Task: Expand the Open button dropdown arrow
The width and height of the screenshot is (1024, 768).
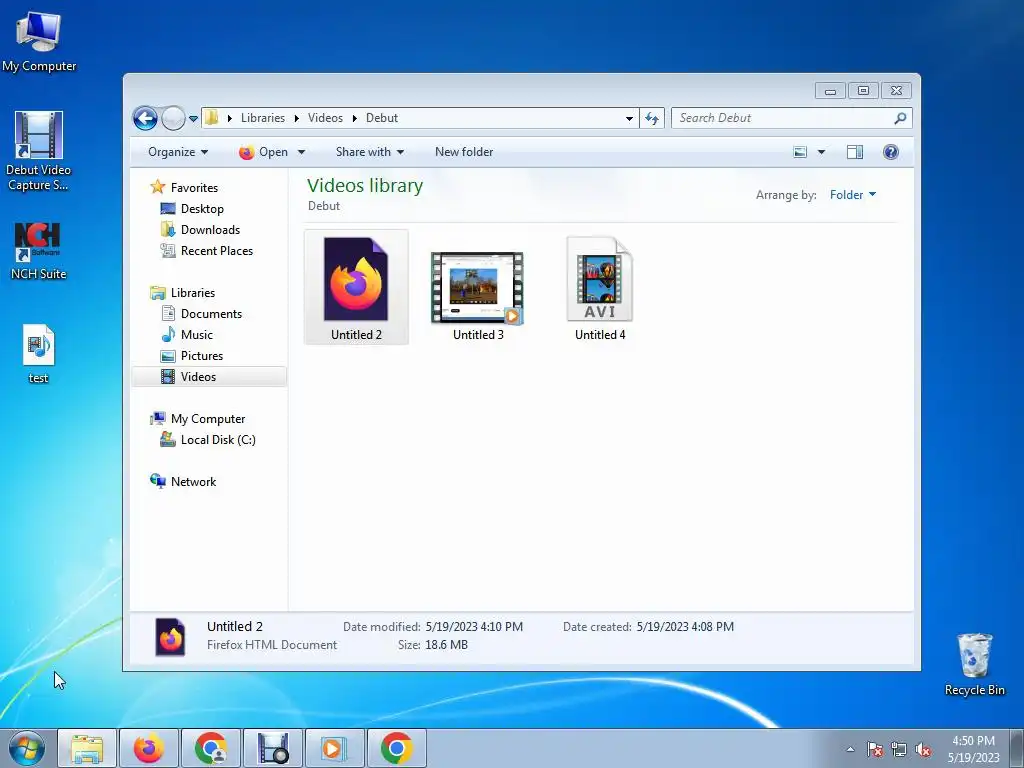Action: pos(301,152)
